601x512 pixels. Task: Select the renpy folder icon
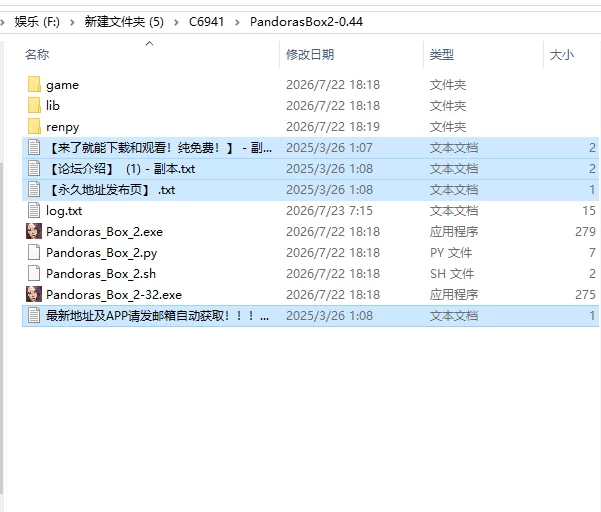34,126
